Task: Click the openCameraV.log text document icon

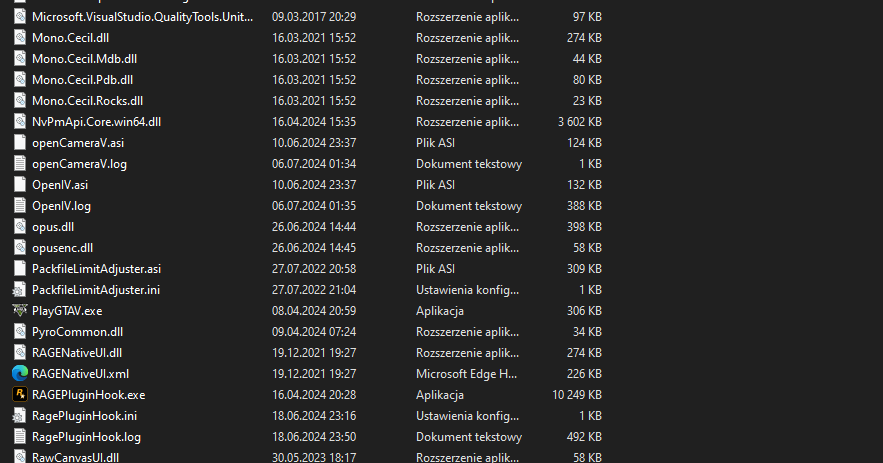Action: (x=19, y=163)
